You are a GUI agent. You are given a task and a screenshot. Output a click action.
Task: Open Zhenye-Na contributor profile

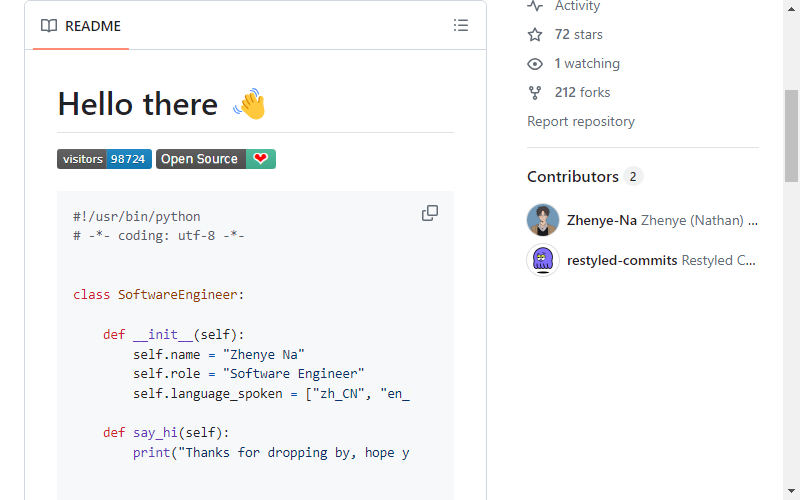602,220
